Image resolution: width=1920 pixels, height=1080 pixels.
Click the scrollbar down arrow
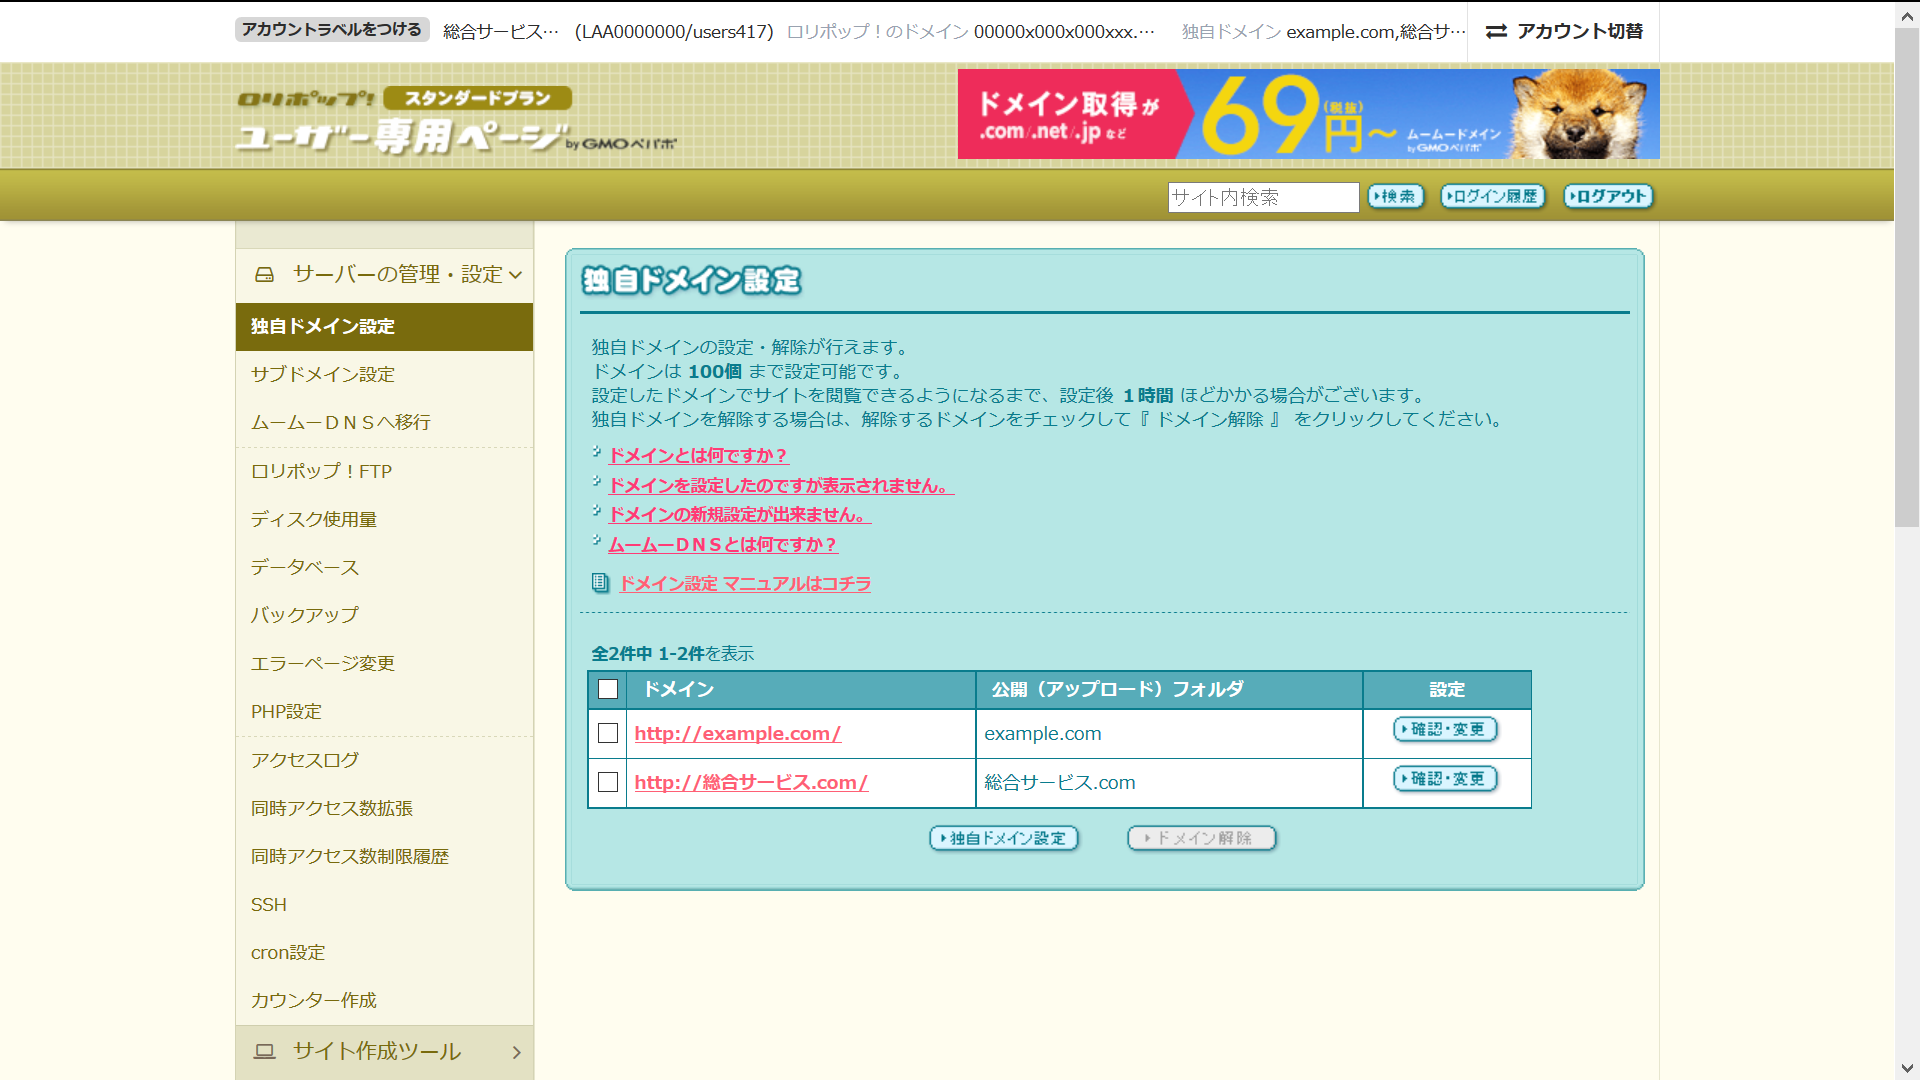(x=1907, y=1068)
